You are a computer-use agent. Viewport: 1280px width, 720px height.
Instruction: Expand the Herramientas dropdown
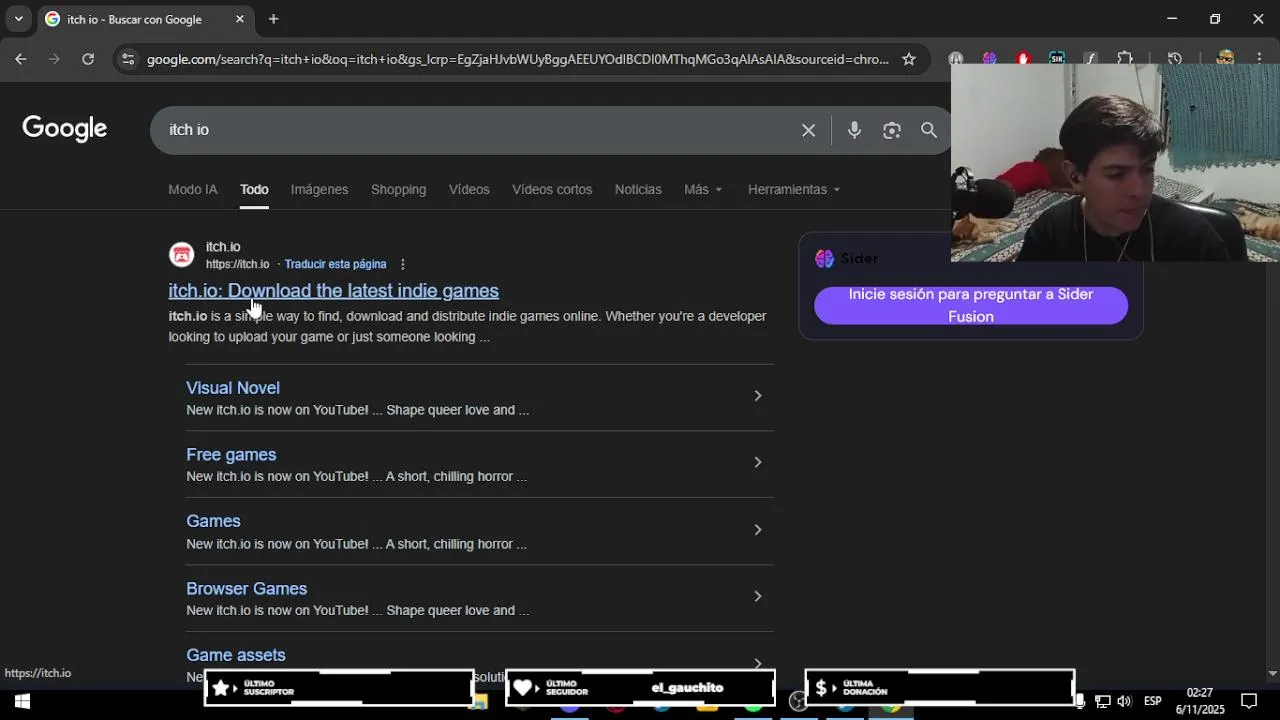pos(794,189)
